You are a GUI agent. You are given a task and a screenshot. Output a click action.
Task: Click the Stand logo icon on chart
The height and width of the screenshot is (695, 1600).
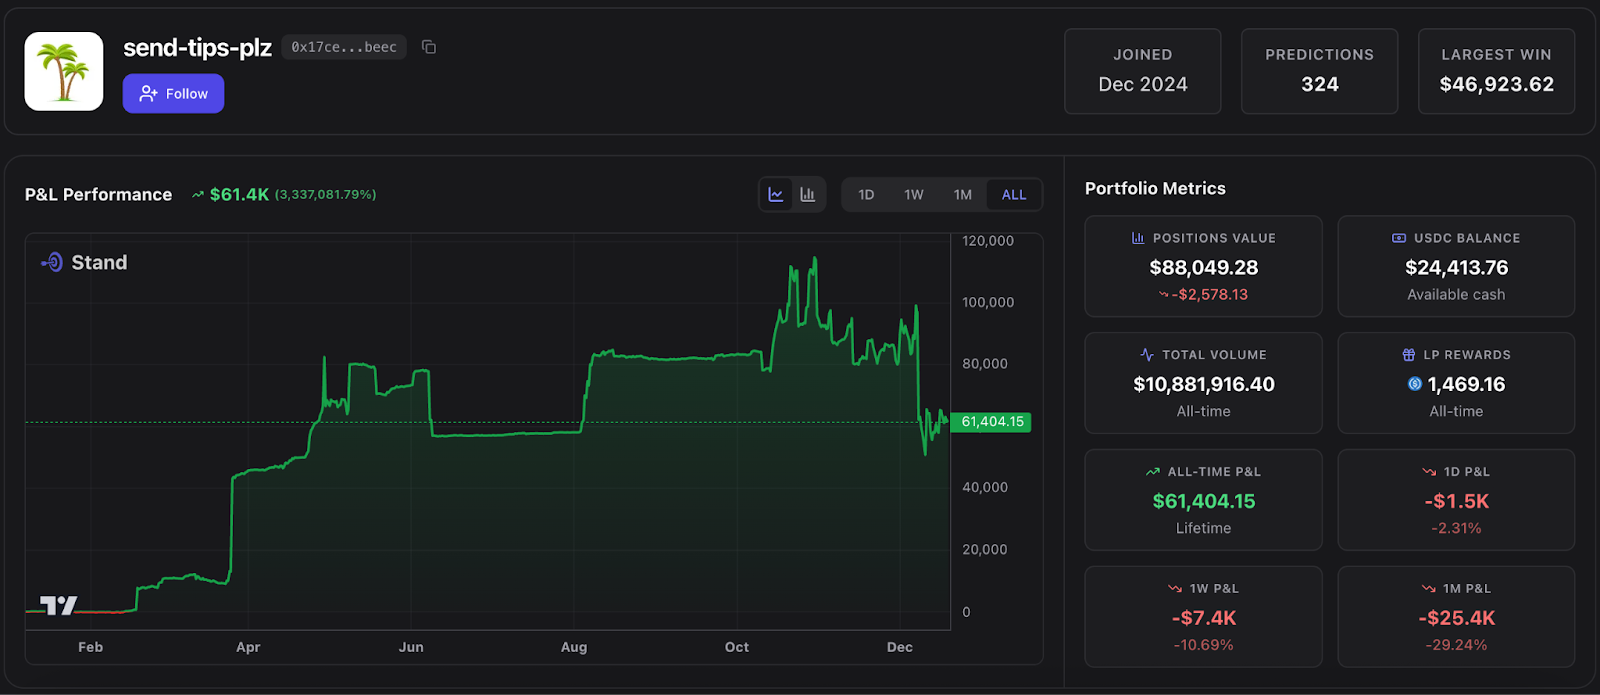tap(52, 262)
